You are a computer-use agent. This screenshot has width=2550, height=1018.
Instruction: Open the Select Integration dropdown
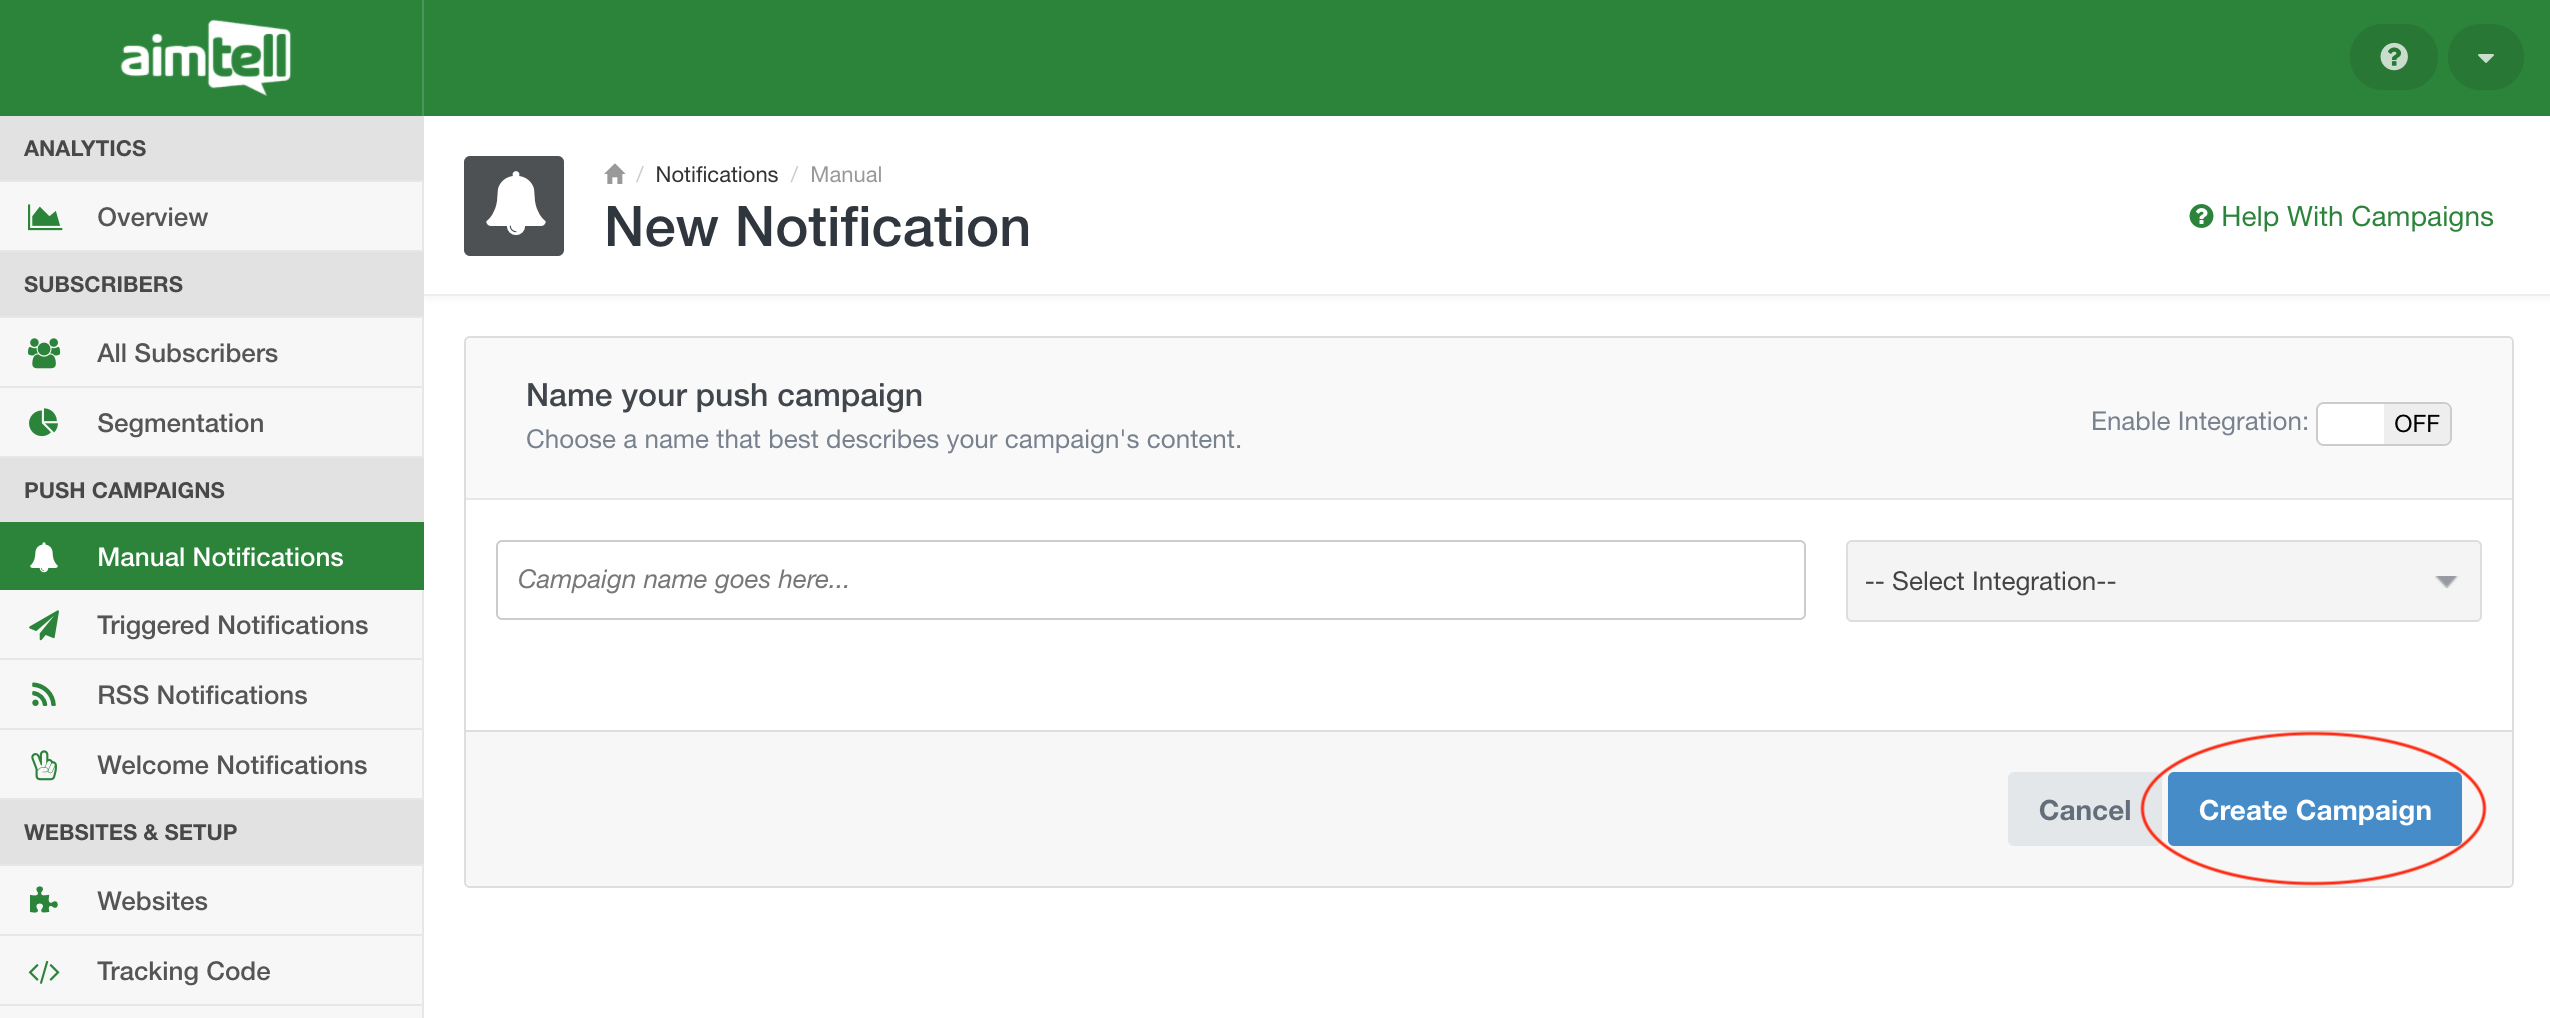pos(2162,581)
